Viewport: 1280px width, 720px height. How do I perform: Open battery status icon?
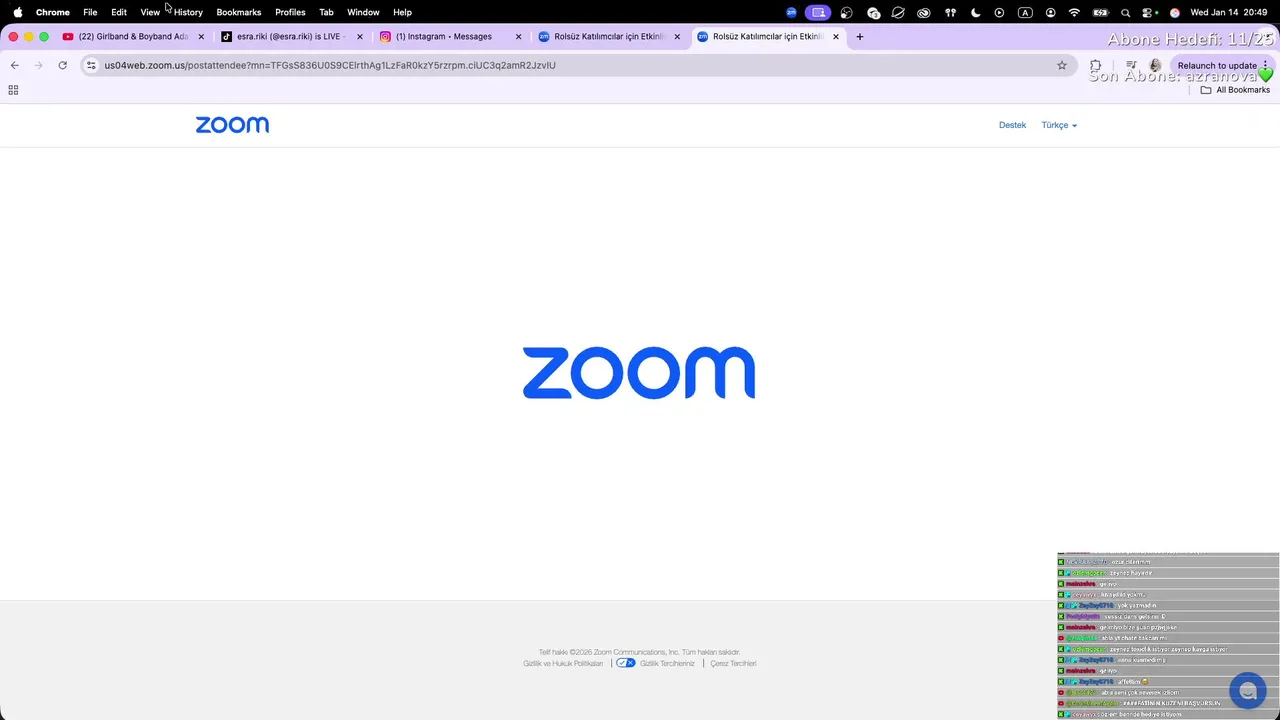point(1100,12)
